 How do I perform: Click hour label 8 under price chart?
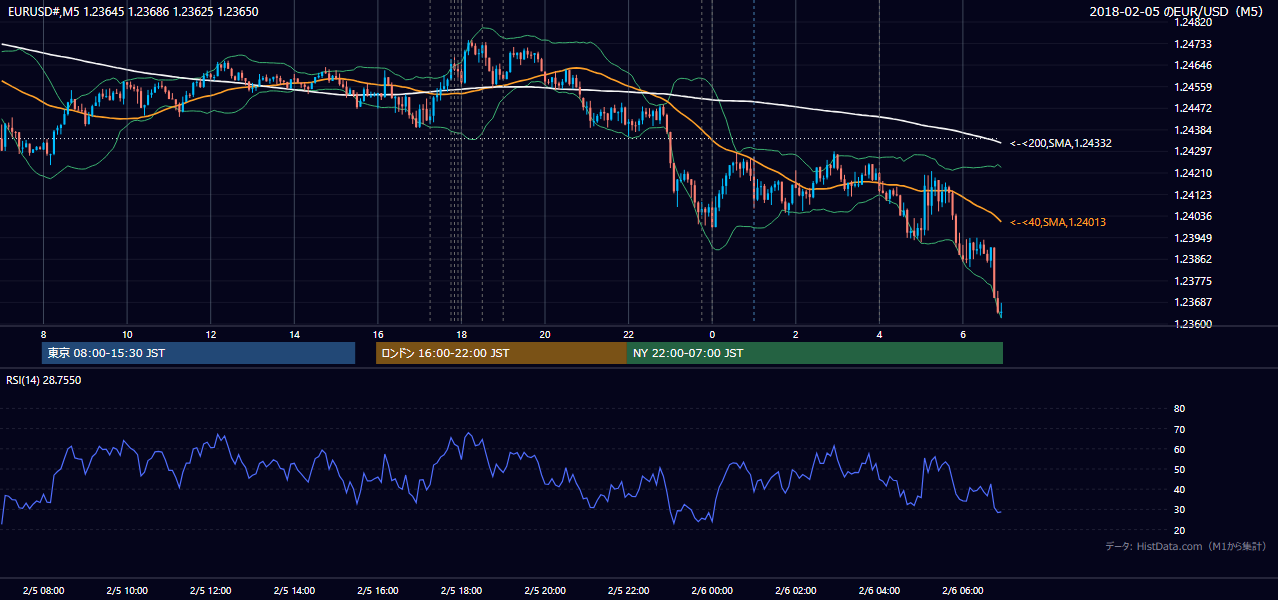(x=43, y=334)
